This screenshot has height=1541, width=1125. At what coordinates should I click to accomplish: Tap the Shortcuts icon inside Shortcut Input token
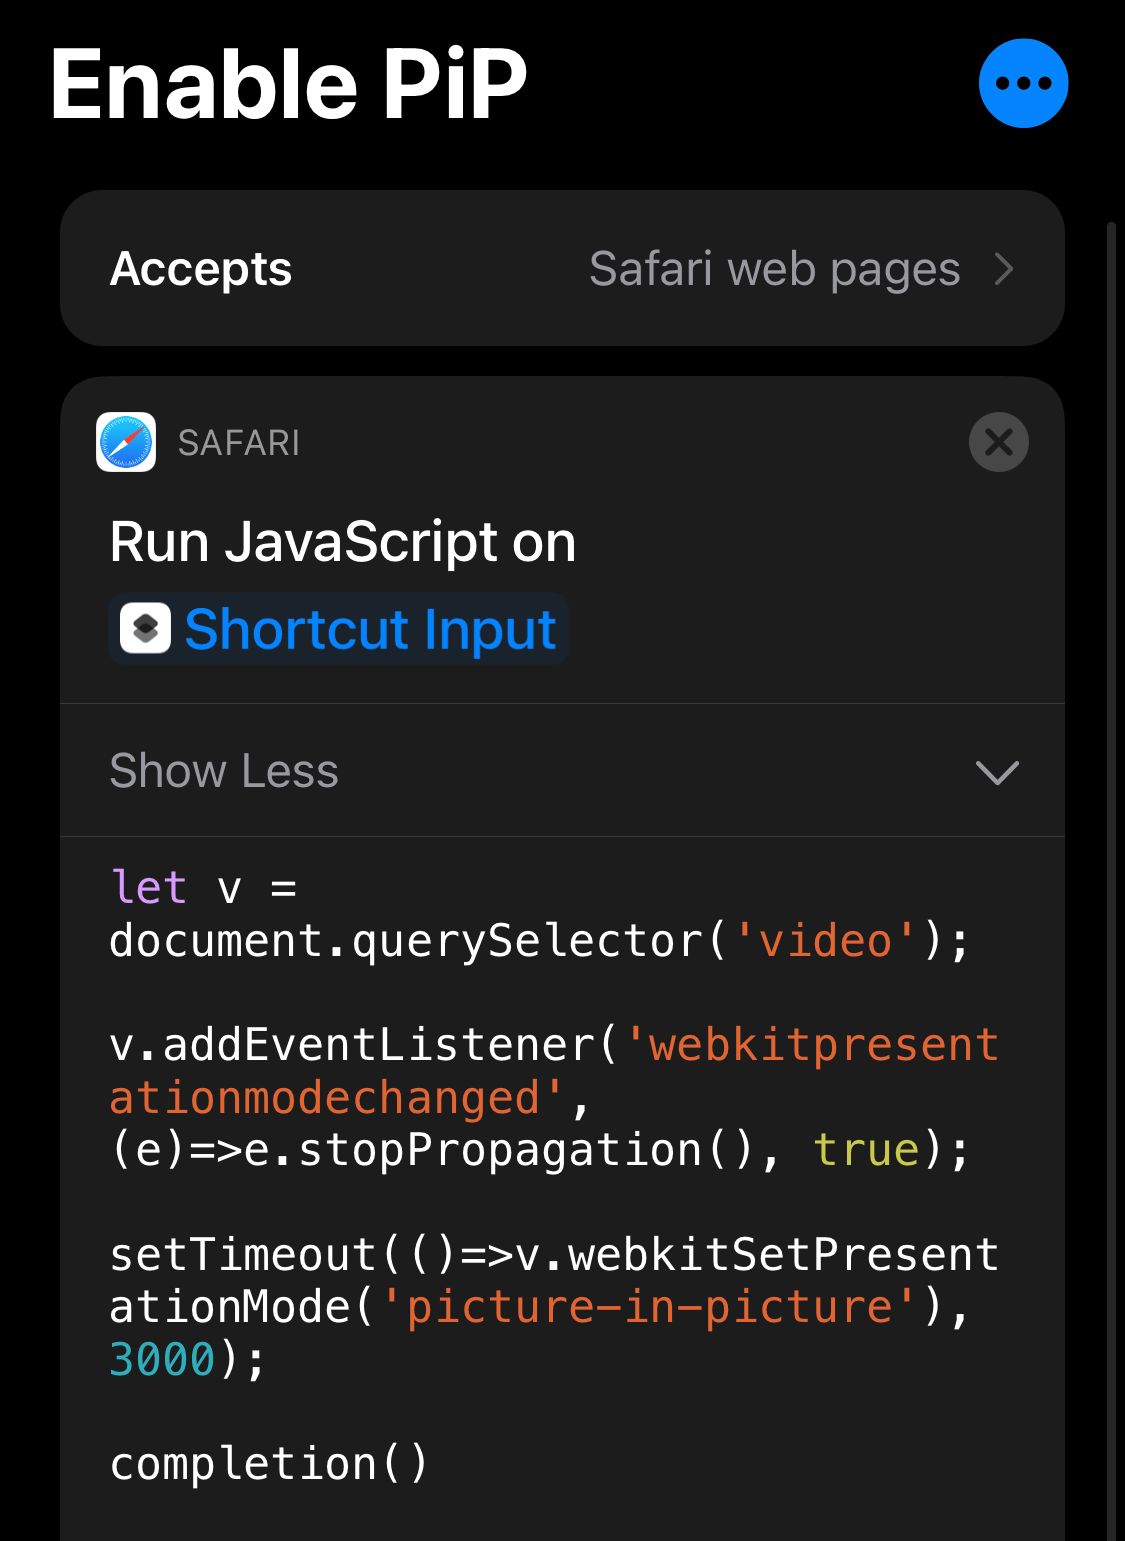coord(148,628)
